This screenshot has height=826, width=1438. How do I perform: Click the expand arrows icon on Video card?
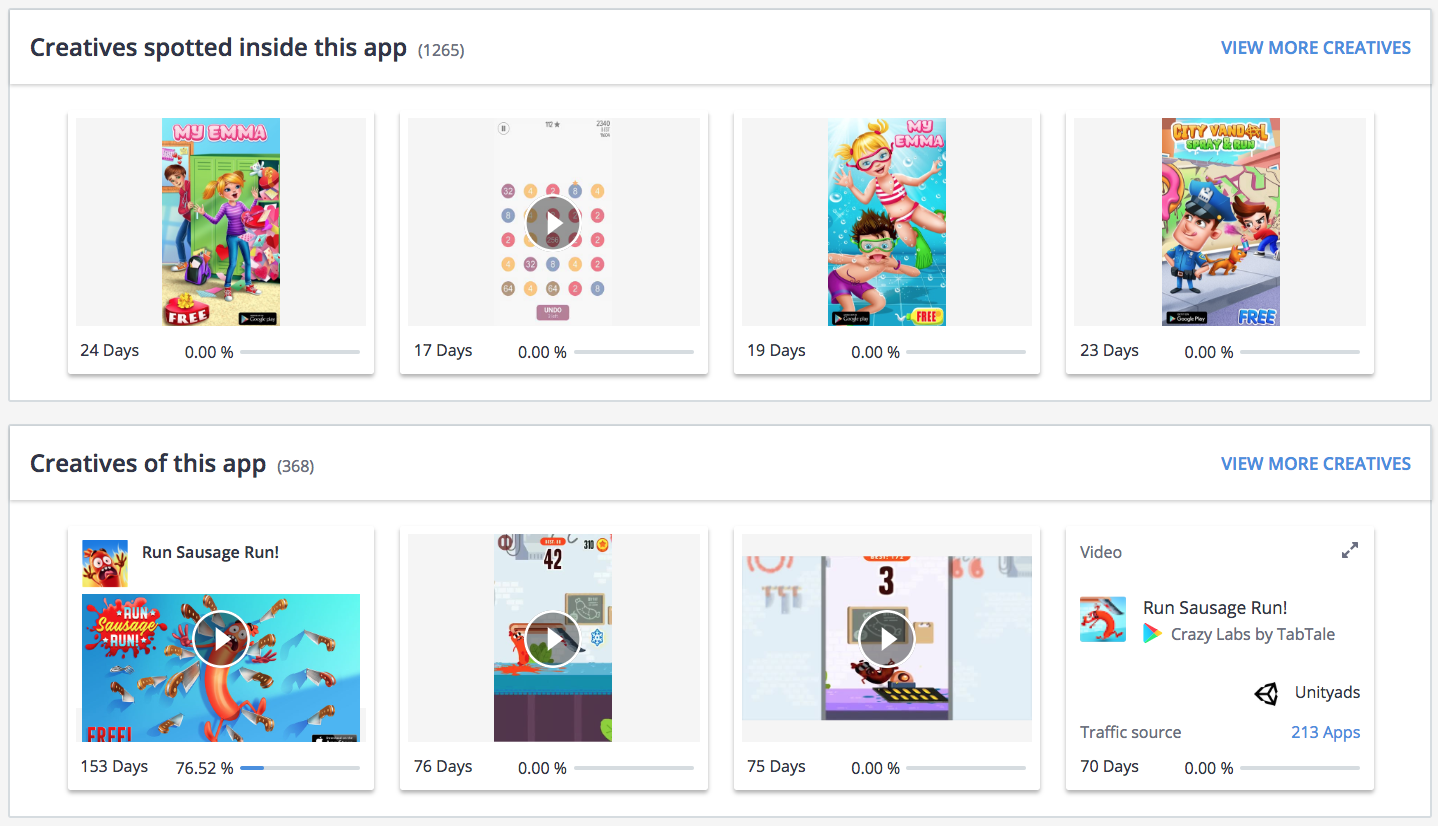tap(1350, 550)
